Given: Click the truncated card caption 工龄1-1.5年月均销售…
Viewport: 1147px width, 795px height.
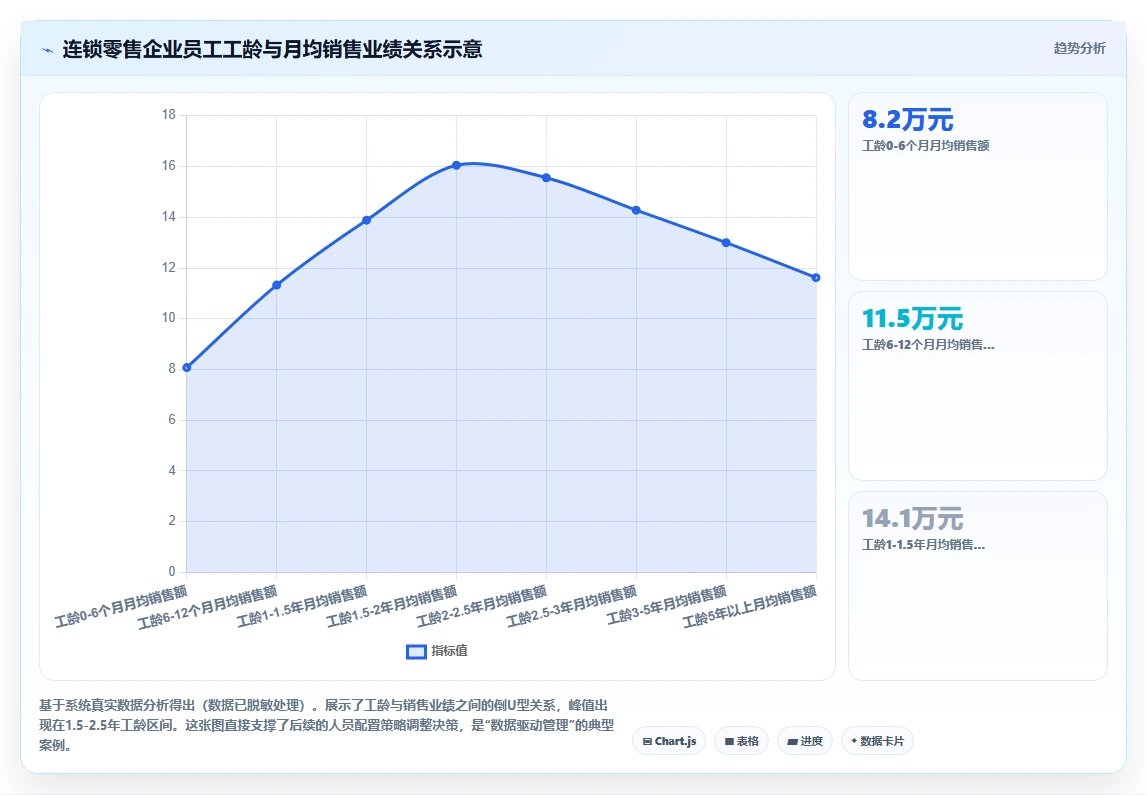Looking at the screenshot, I should (x=923, y=544).
